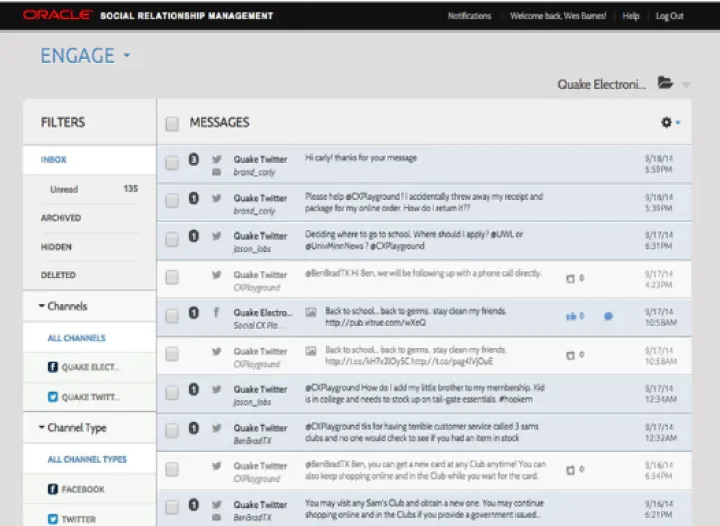Click the Twitter bird icon on the first message
Image resolution: width=720 pixels, height=526 pixels.
(216, 159)
